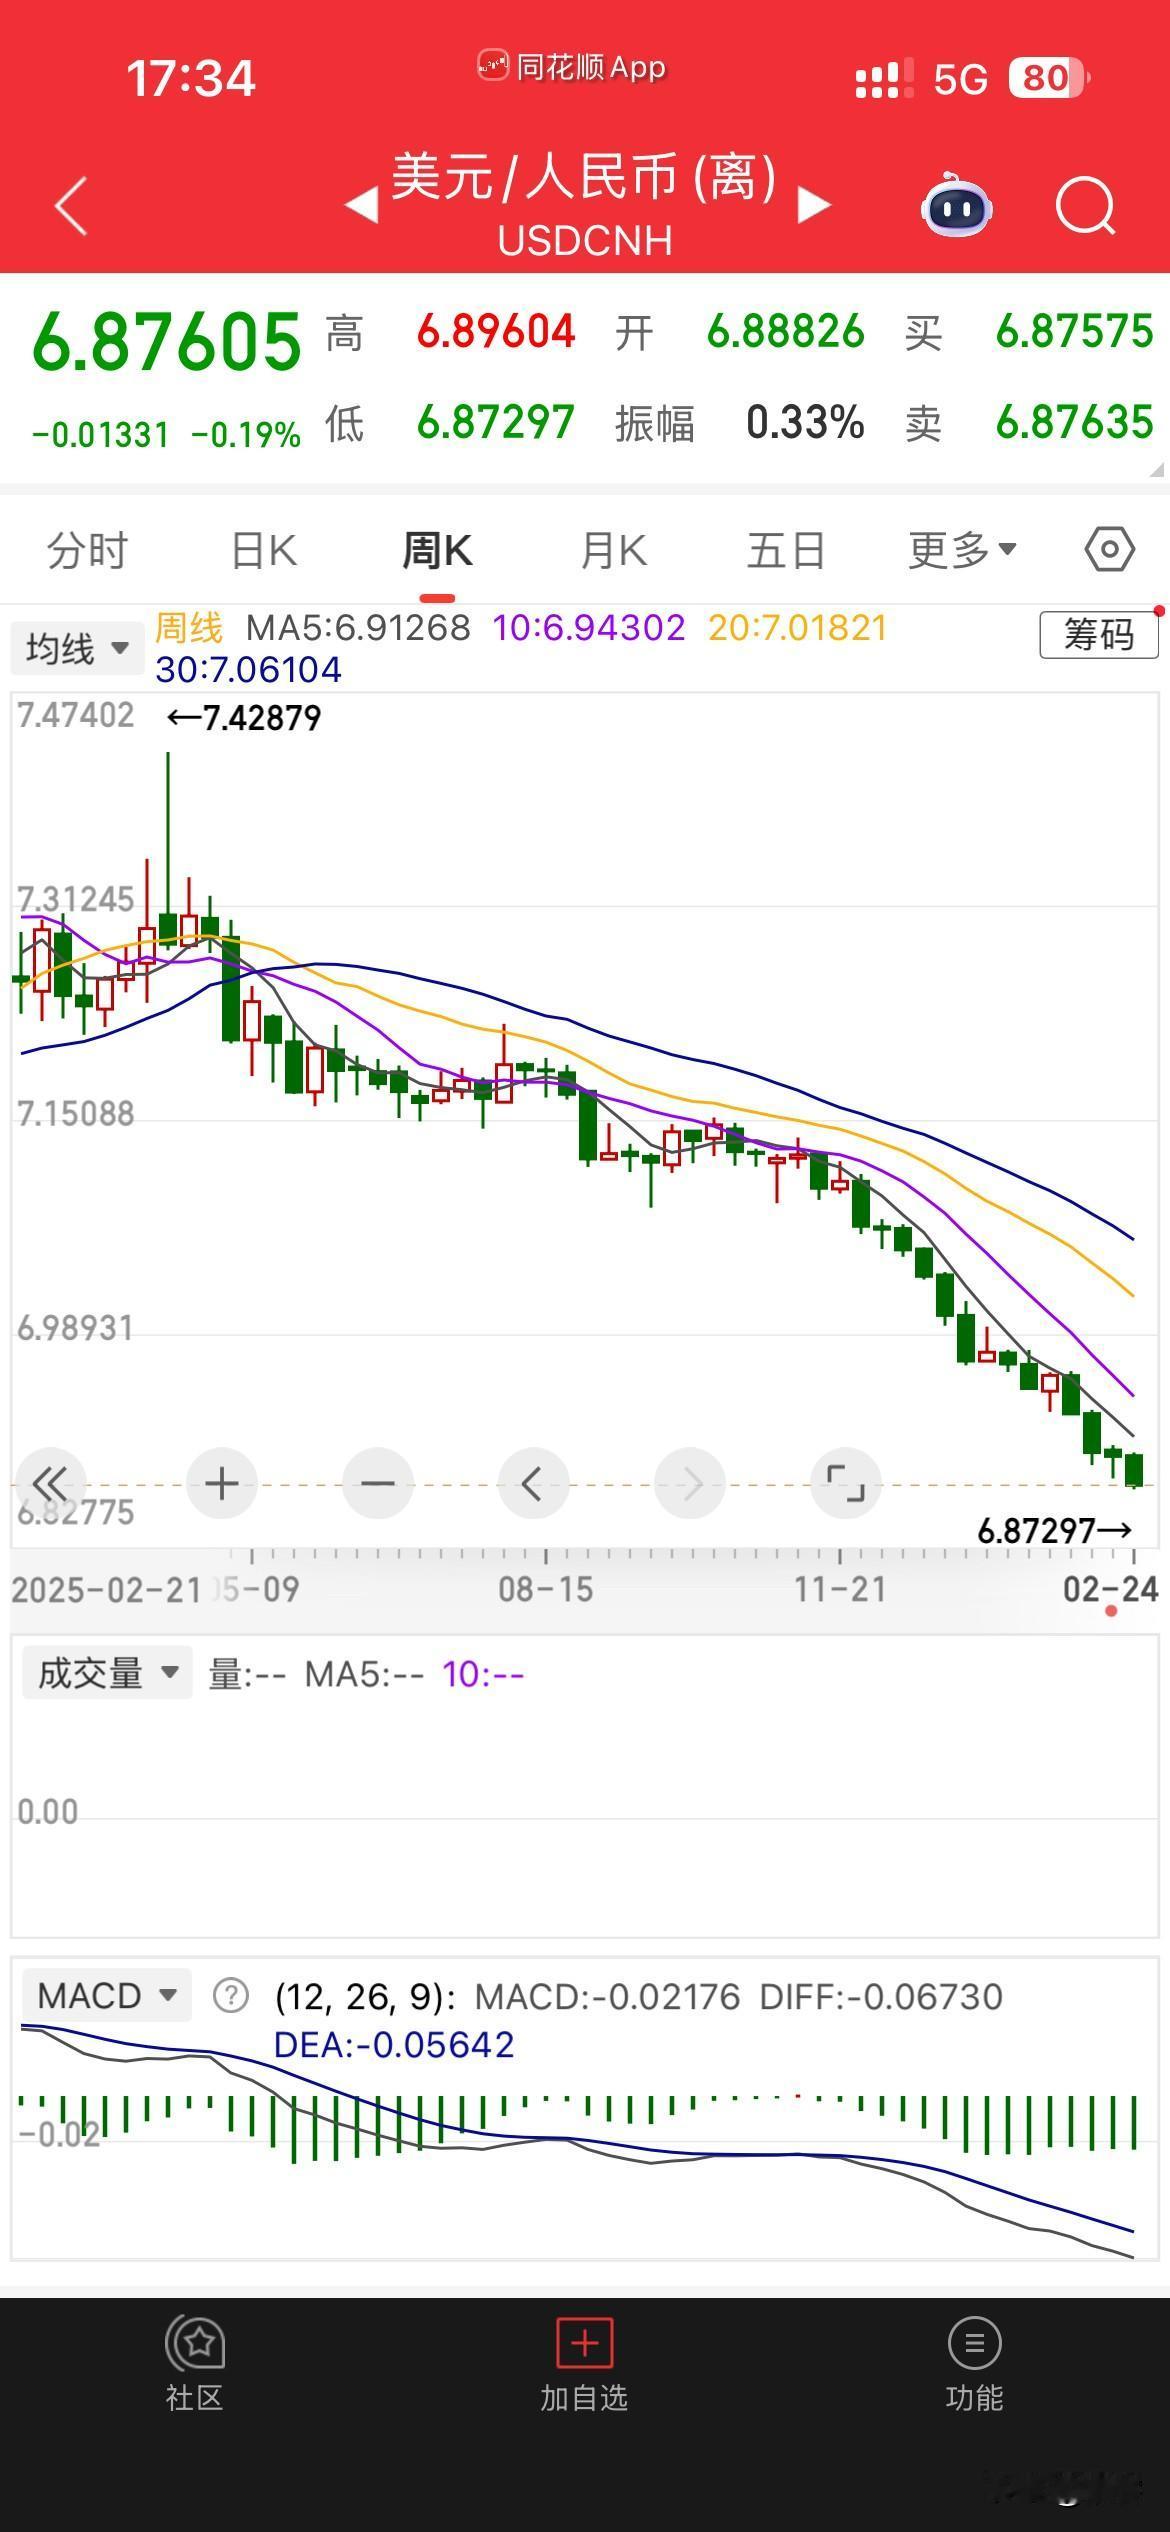Tap the 08-15 date marker
Image resolution: width=1170 pixels, height=2532 pixels.
tap(545, 1589)
